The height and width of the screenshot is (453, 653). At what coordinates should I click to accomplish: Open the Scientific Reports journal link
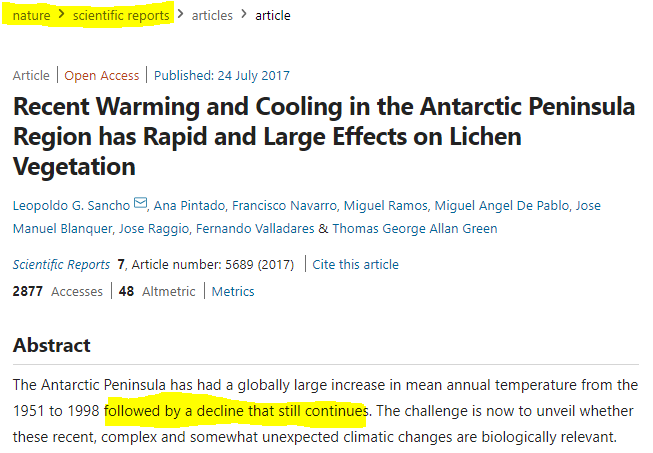coord(61,265)
